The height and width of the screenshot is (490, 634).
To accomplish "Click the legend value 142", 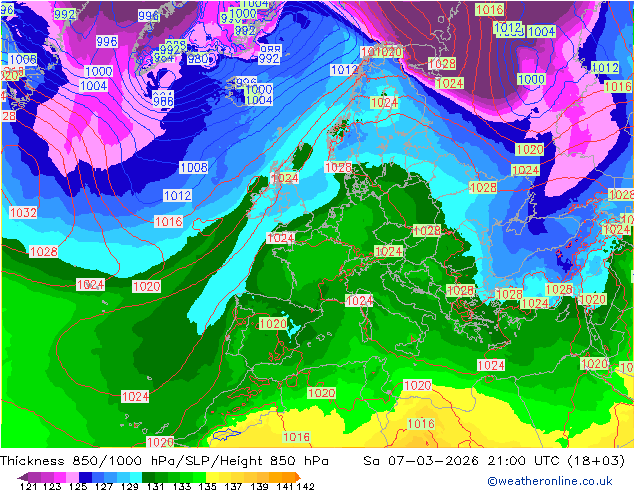I will 306,486.
